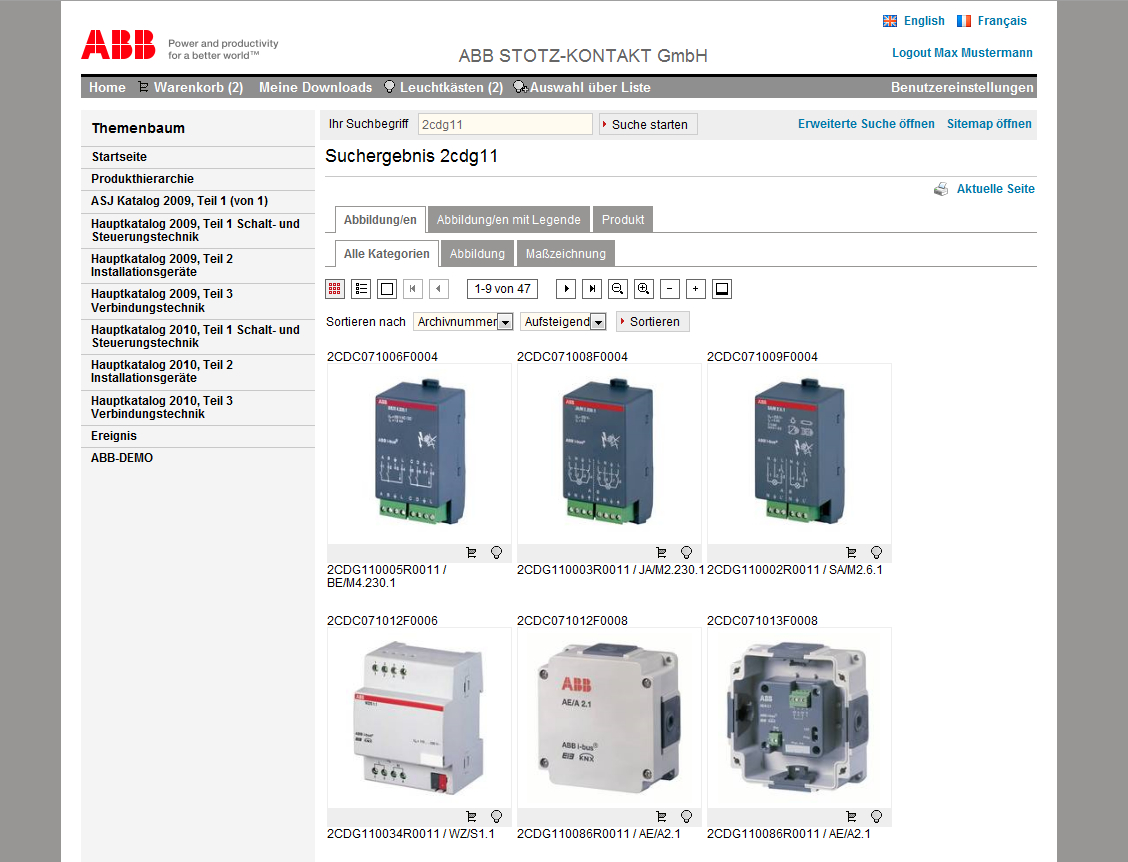This screenshot has width=1128, height=862.
Task: Switch to list view layout
Action: [361, 289]
